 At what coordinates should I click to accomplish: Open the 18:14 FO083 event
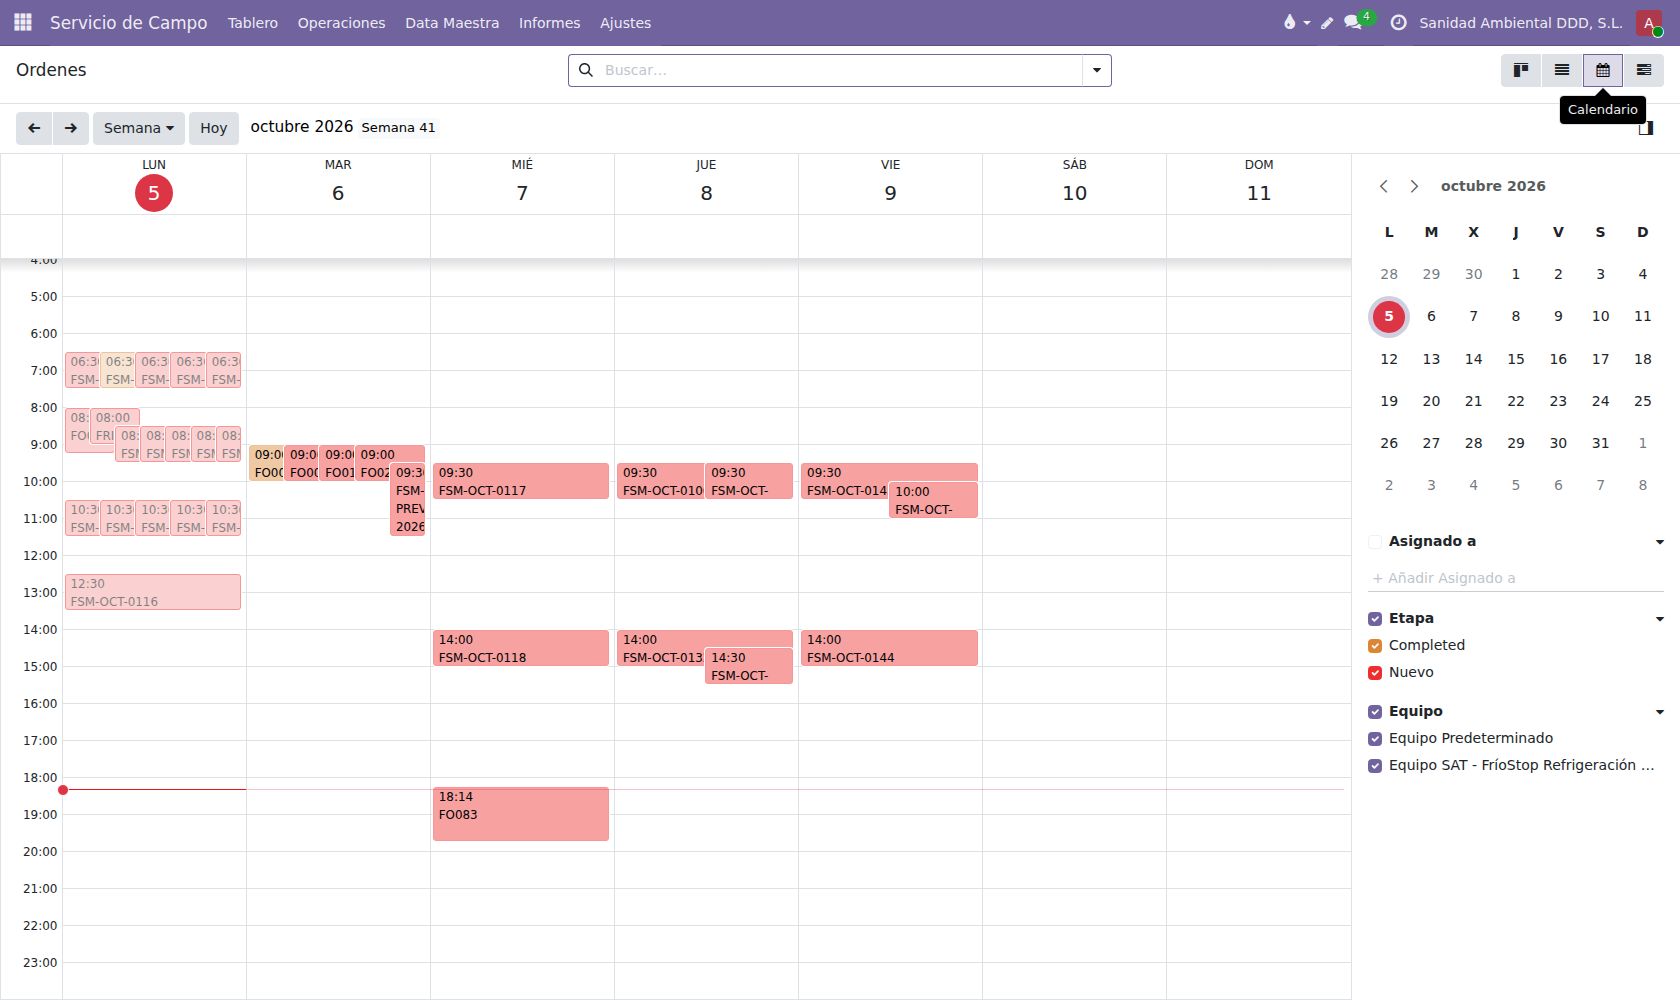(521, 814)
